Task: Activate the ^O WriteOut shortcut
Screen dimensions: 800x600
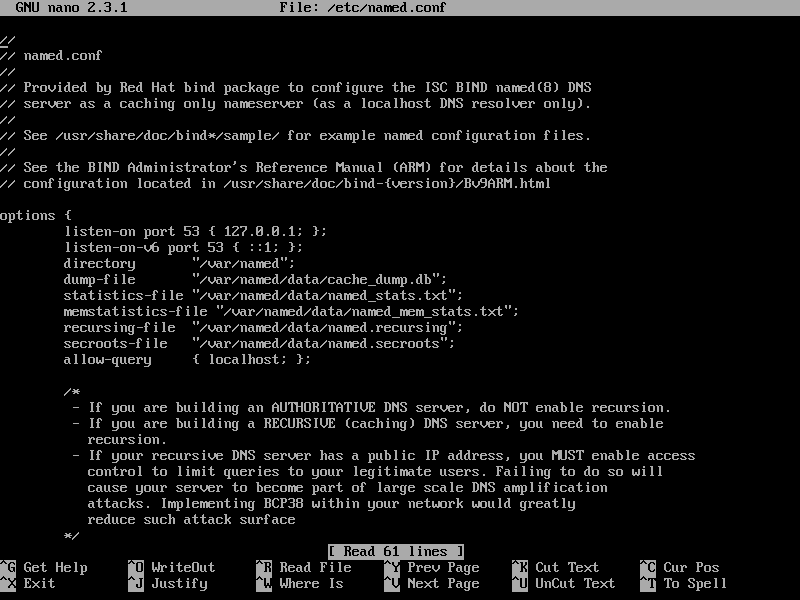Action: click(x=171, y=567)
